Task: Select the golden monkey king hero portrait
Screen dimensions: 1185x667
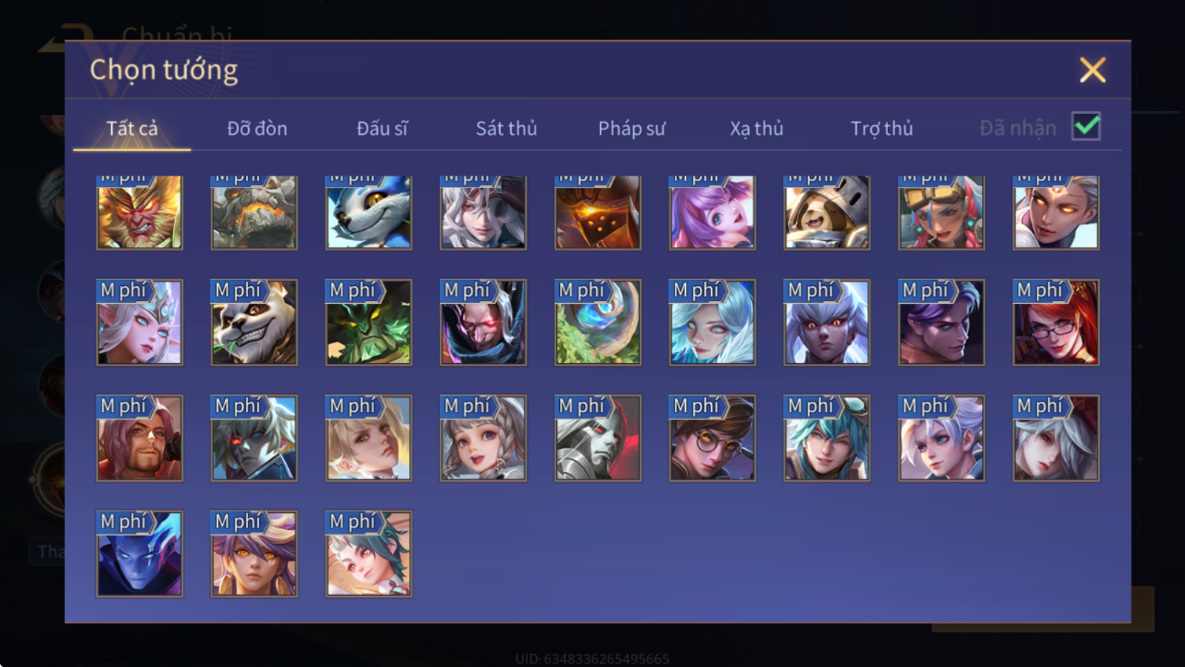Action: (x=139, y=212)
